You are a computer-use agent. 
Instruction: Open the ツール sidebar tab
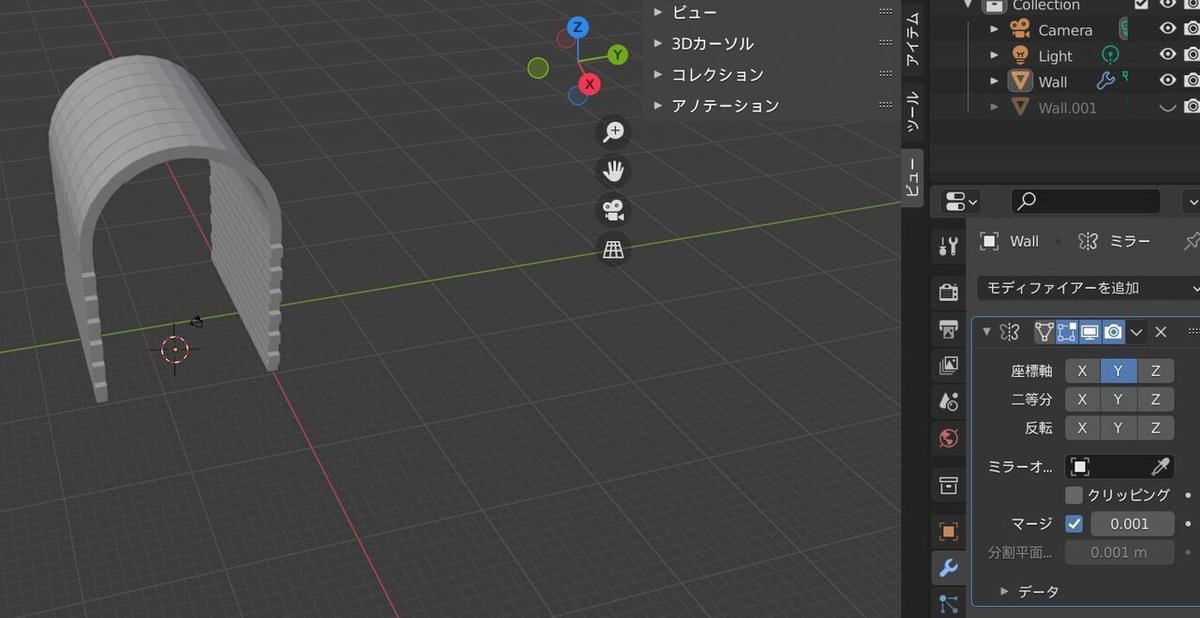point(913,112)
